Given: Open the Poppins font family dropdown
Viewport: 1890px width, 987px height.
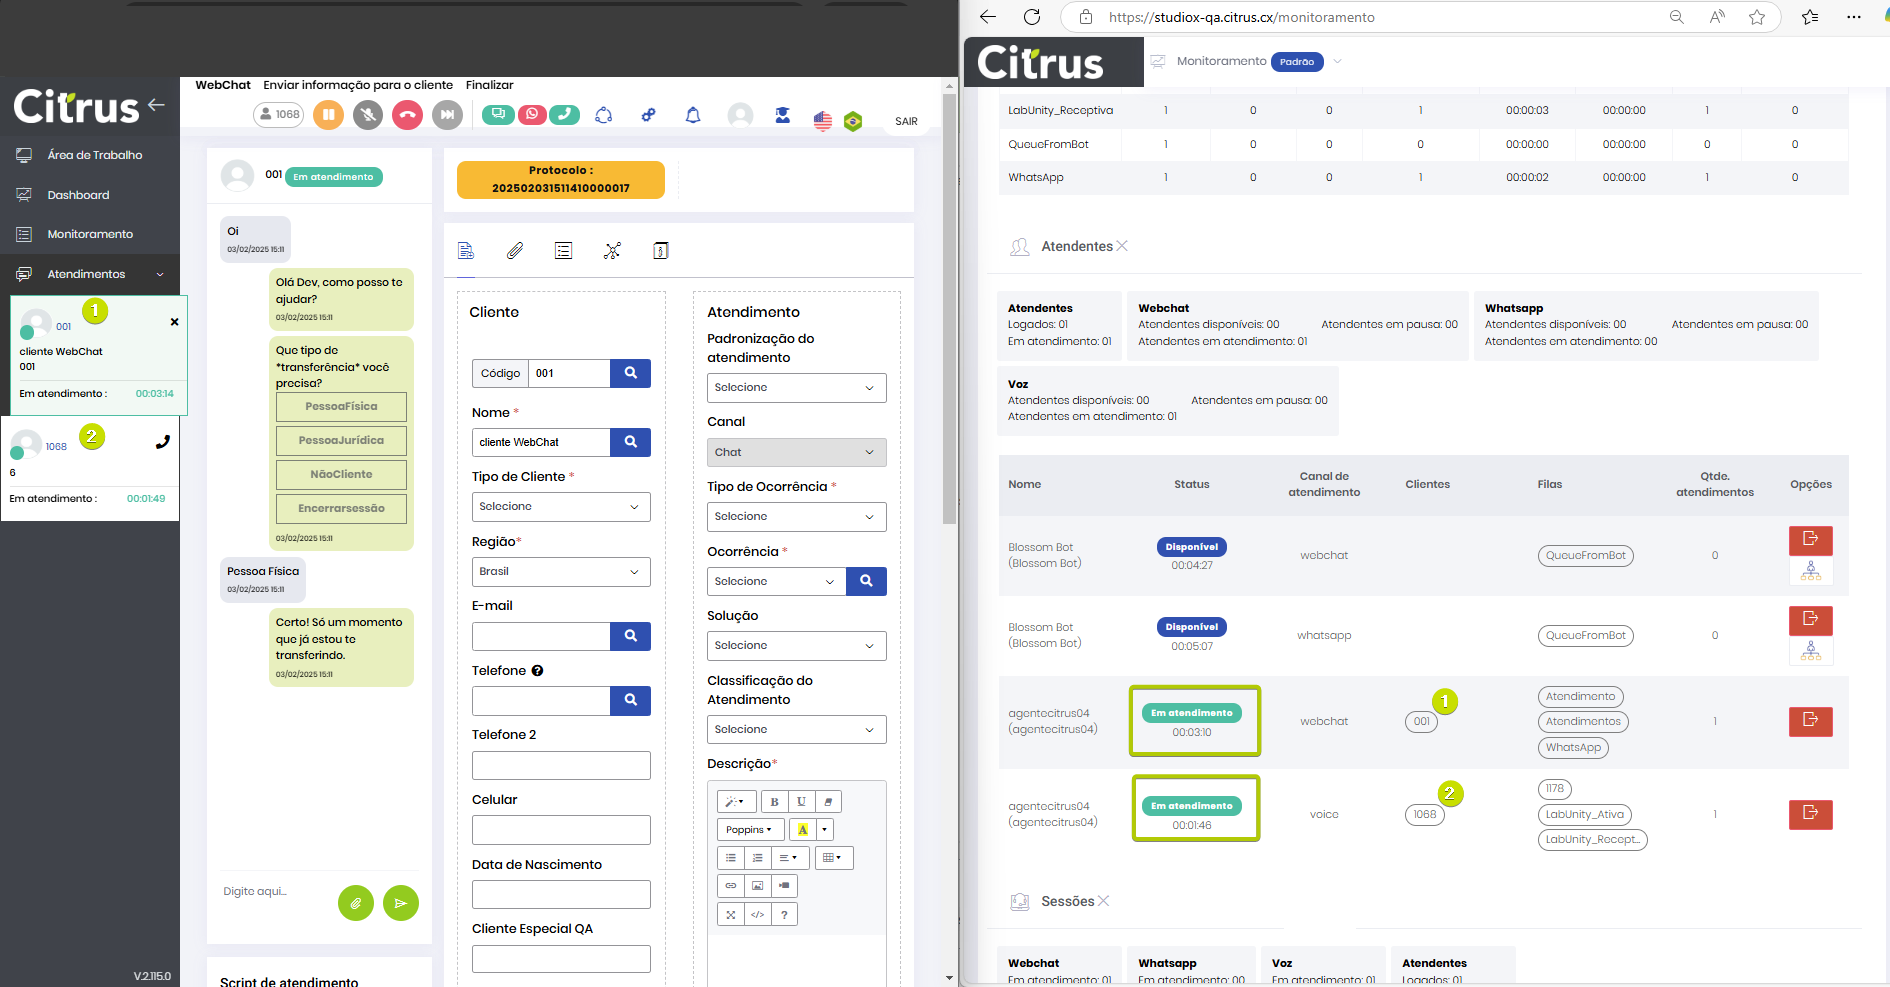Looking at the screenshot, I should (x=749, y=830).
